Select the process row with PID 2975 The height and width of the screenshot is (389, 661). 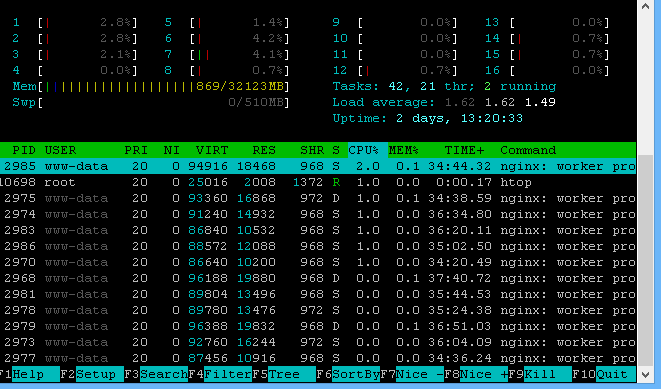click(318, 199)
